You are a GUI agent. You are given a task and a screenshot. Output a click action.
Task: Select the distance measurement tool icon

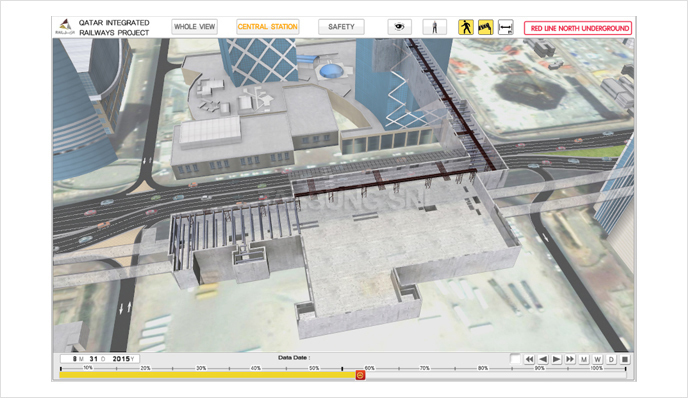506,27
